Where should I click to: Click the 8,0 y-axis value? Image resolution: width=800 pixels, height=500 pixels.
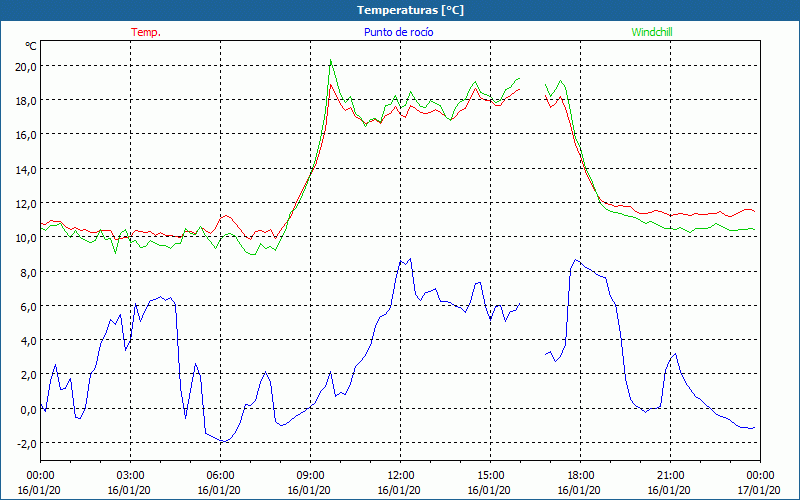point(28,272)
